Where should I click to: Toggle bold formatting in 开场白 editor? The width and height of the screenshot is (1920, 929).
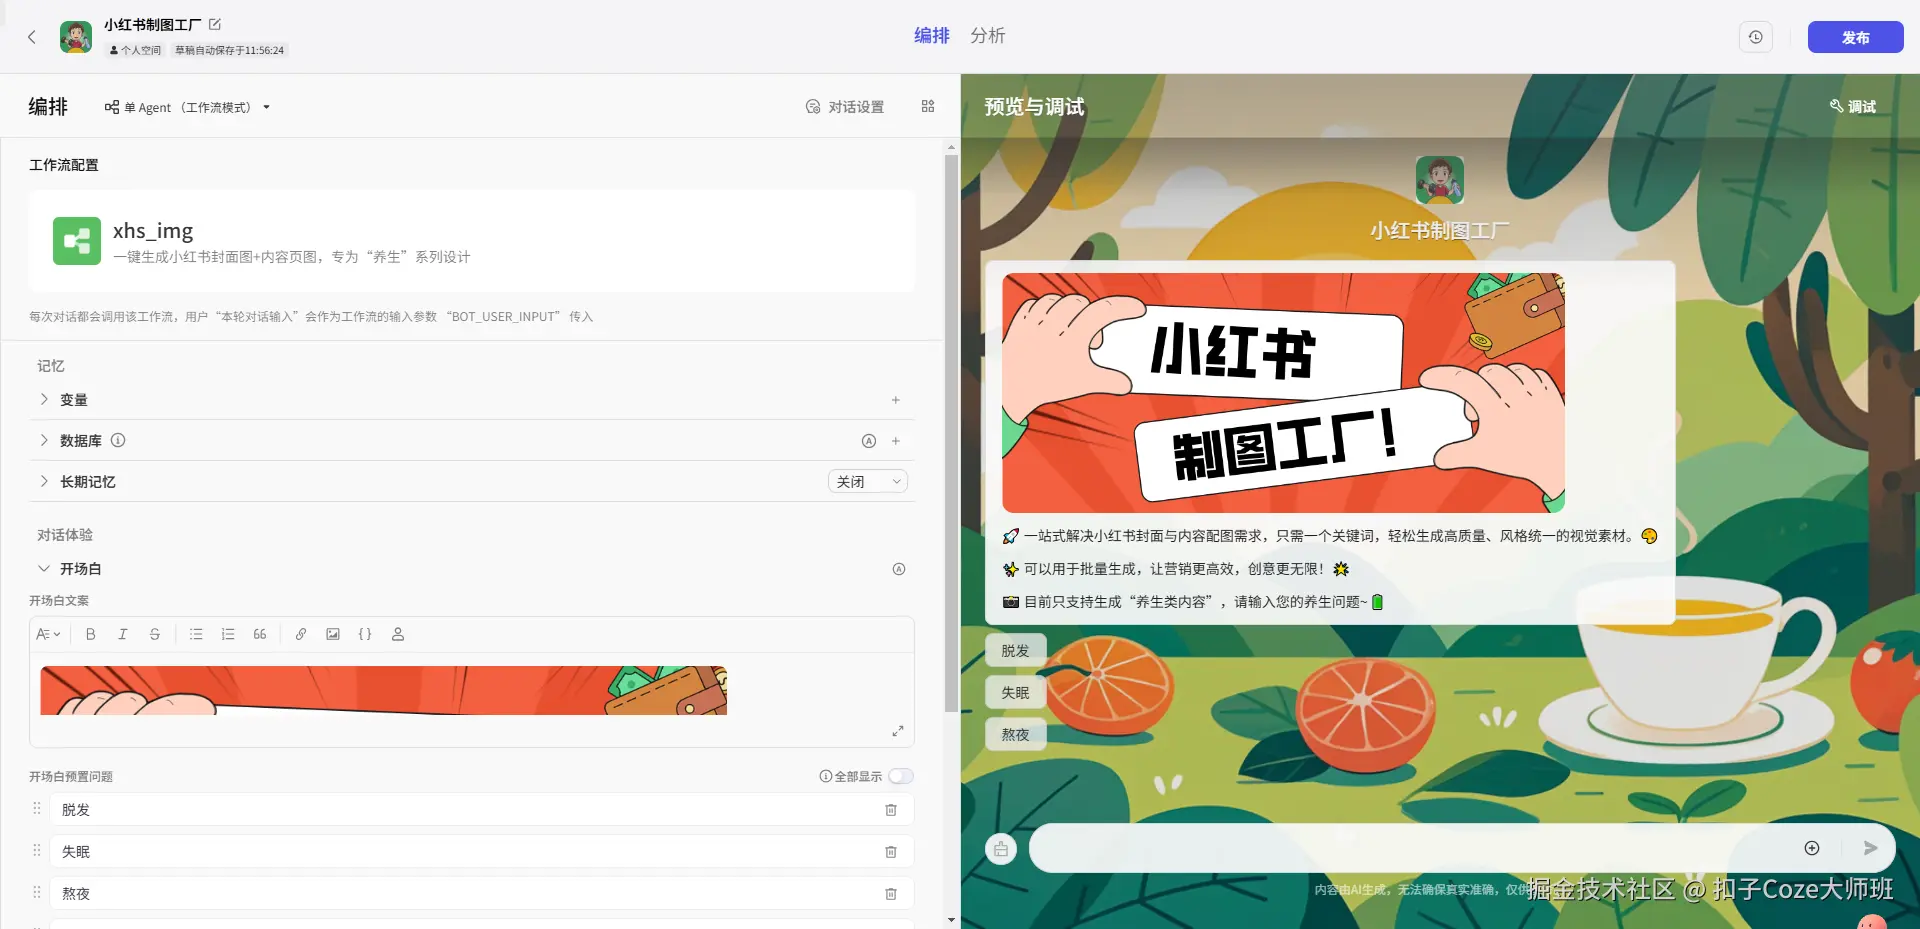[91, 634]
